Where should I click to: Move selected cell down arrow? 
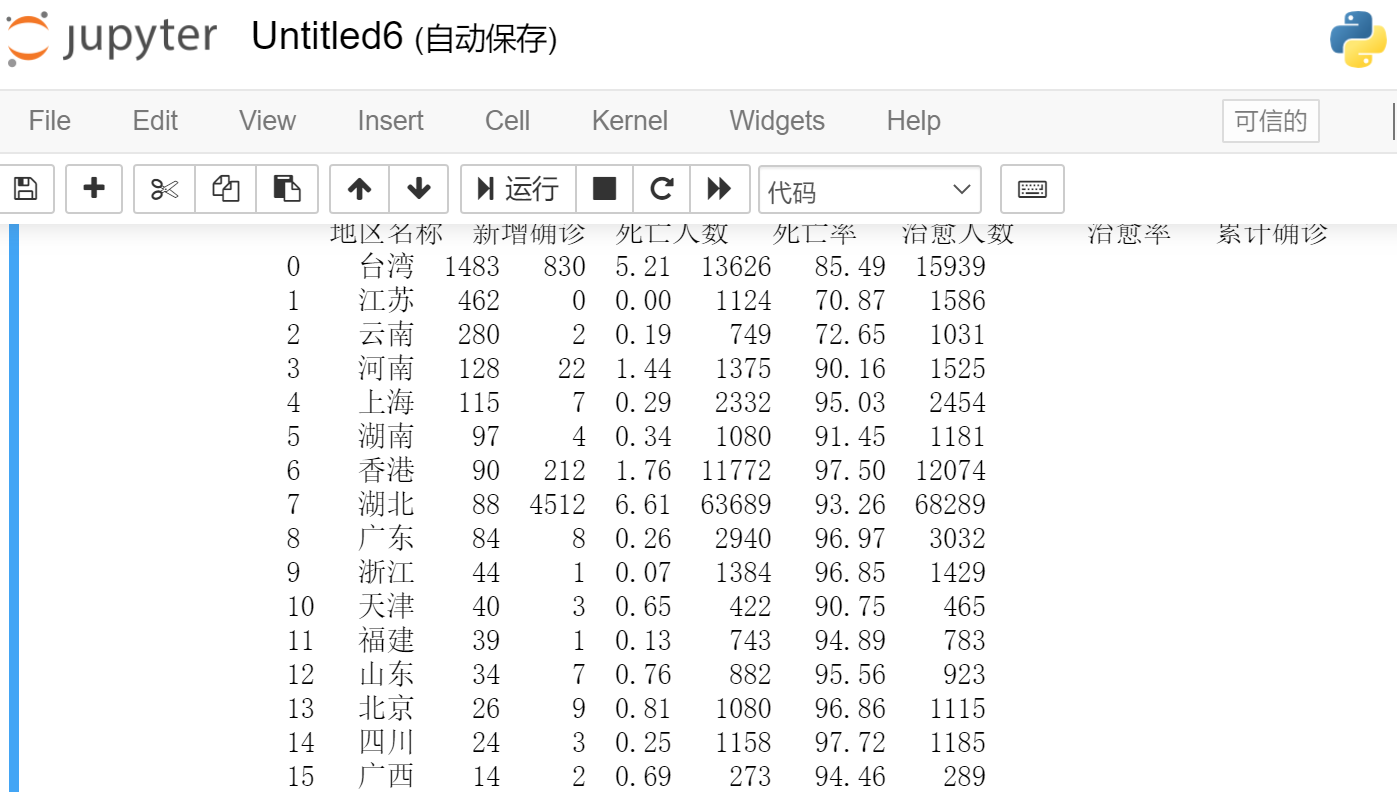[x=419, y=189]
